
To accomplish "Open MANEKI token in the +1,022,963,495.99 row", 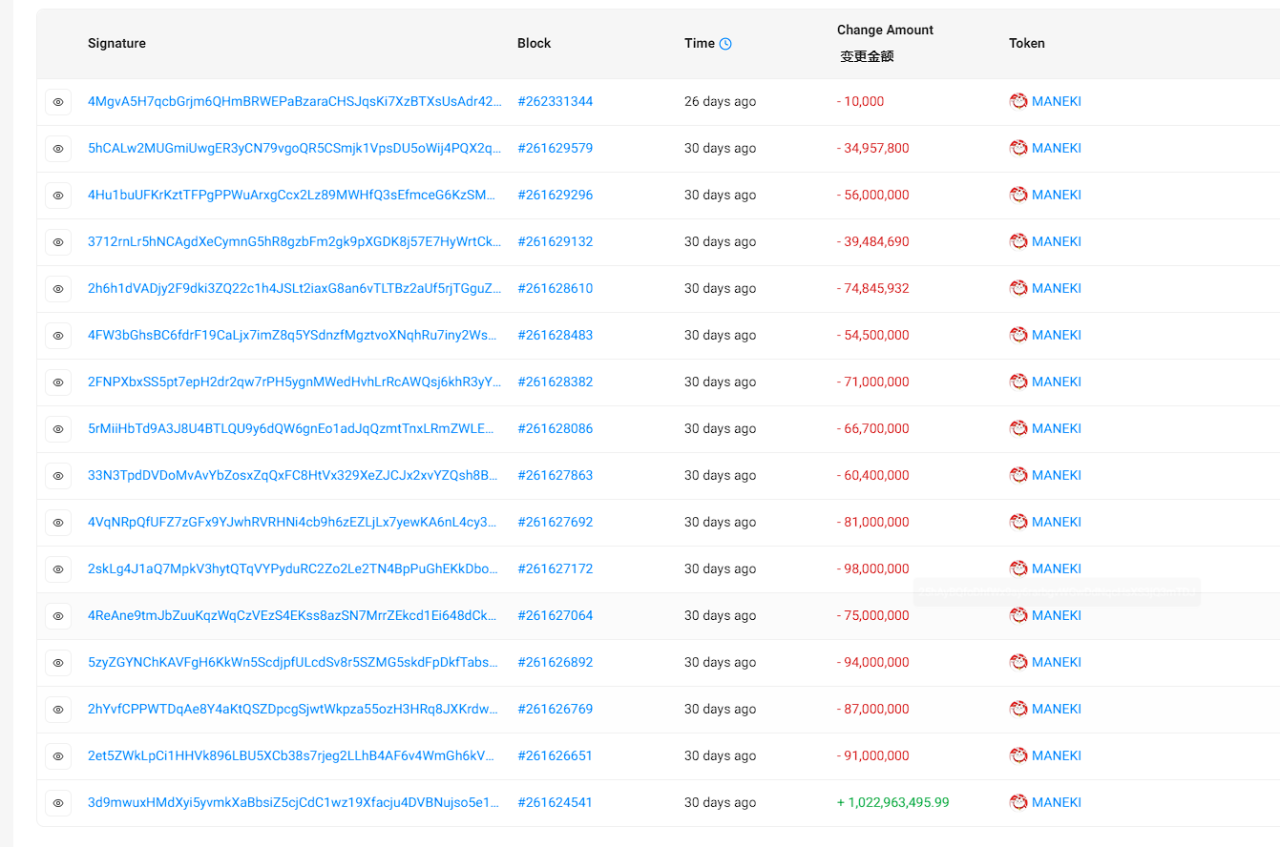I will coord(1056,802).
